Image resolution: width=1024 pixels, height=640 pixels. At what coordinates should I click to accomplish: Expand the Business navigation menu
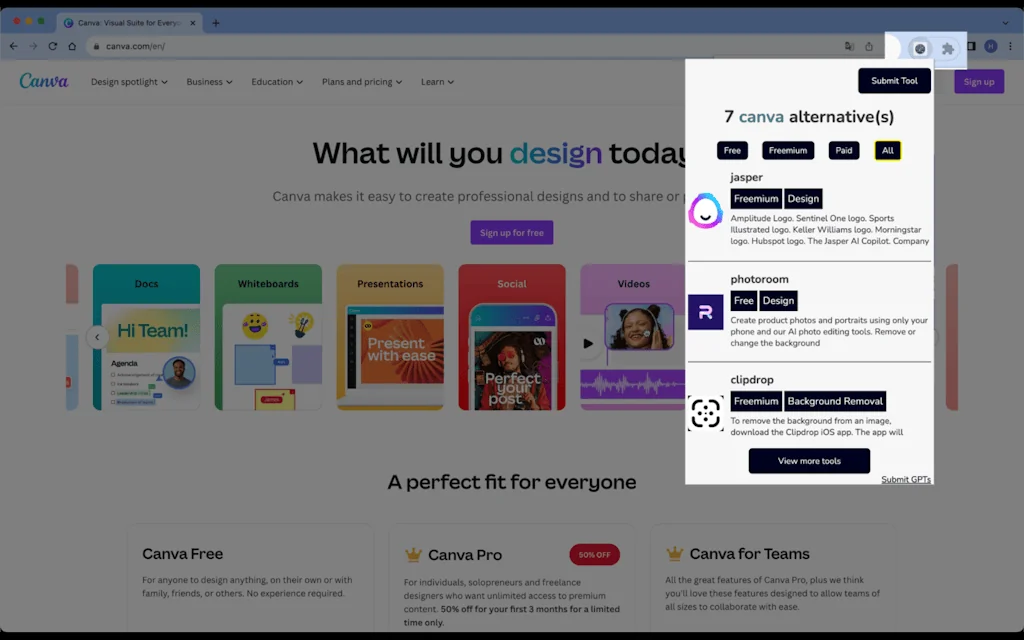pos(208,81)
